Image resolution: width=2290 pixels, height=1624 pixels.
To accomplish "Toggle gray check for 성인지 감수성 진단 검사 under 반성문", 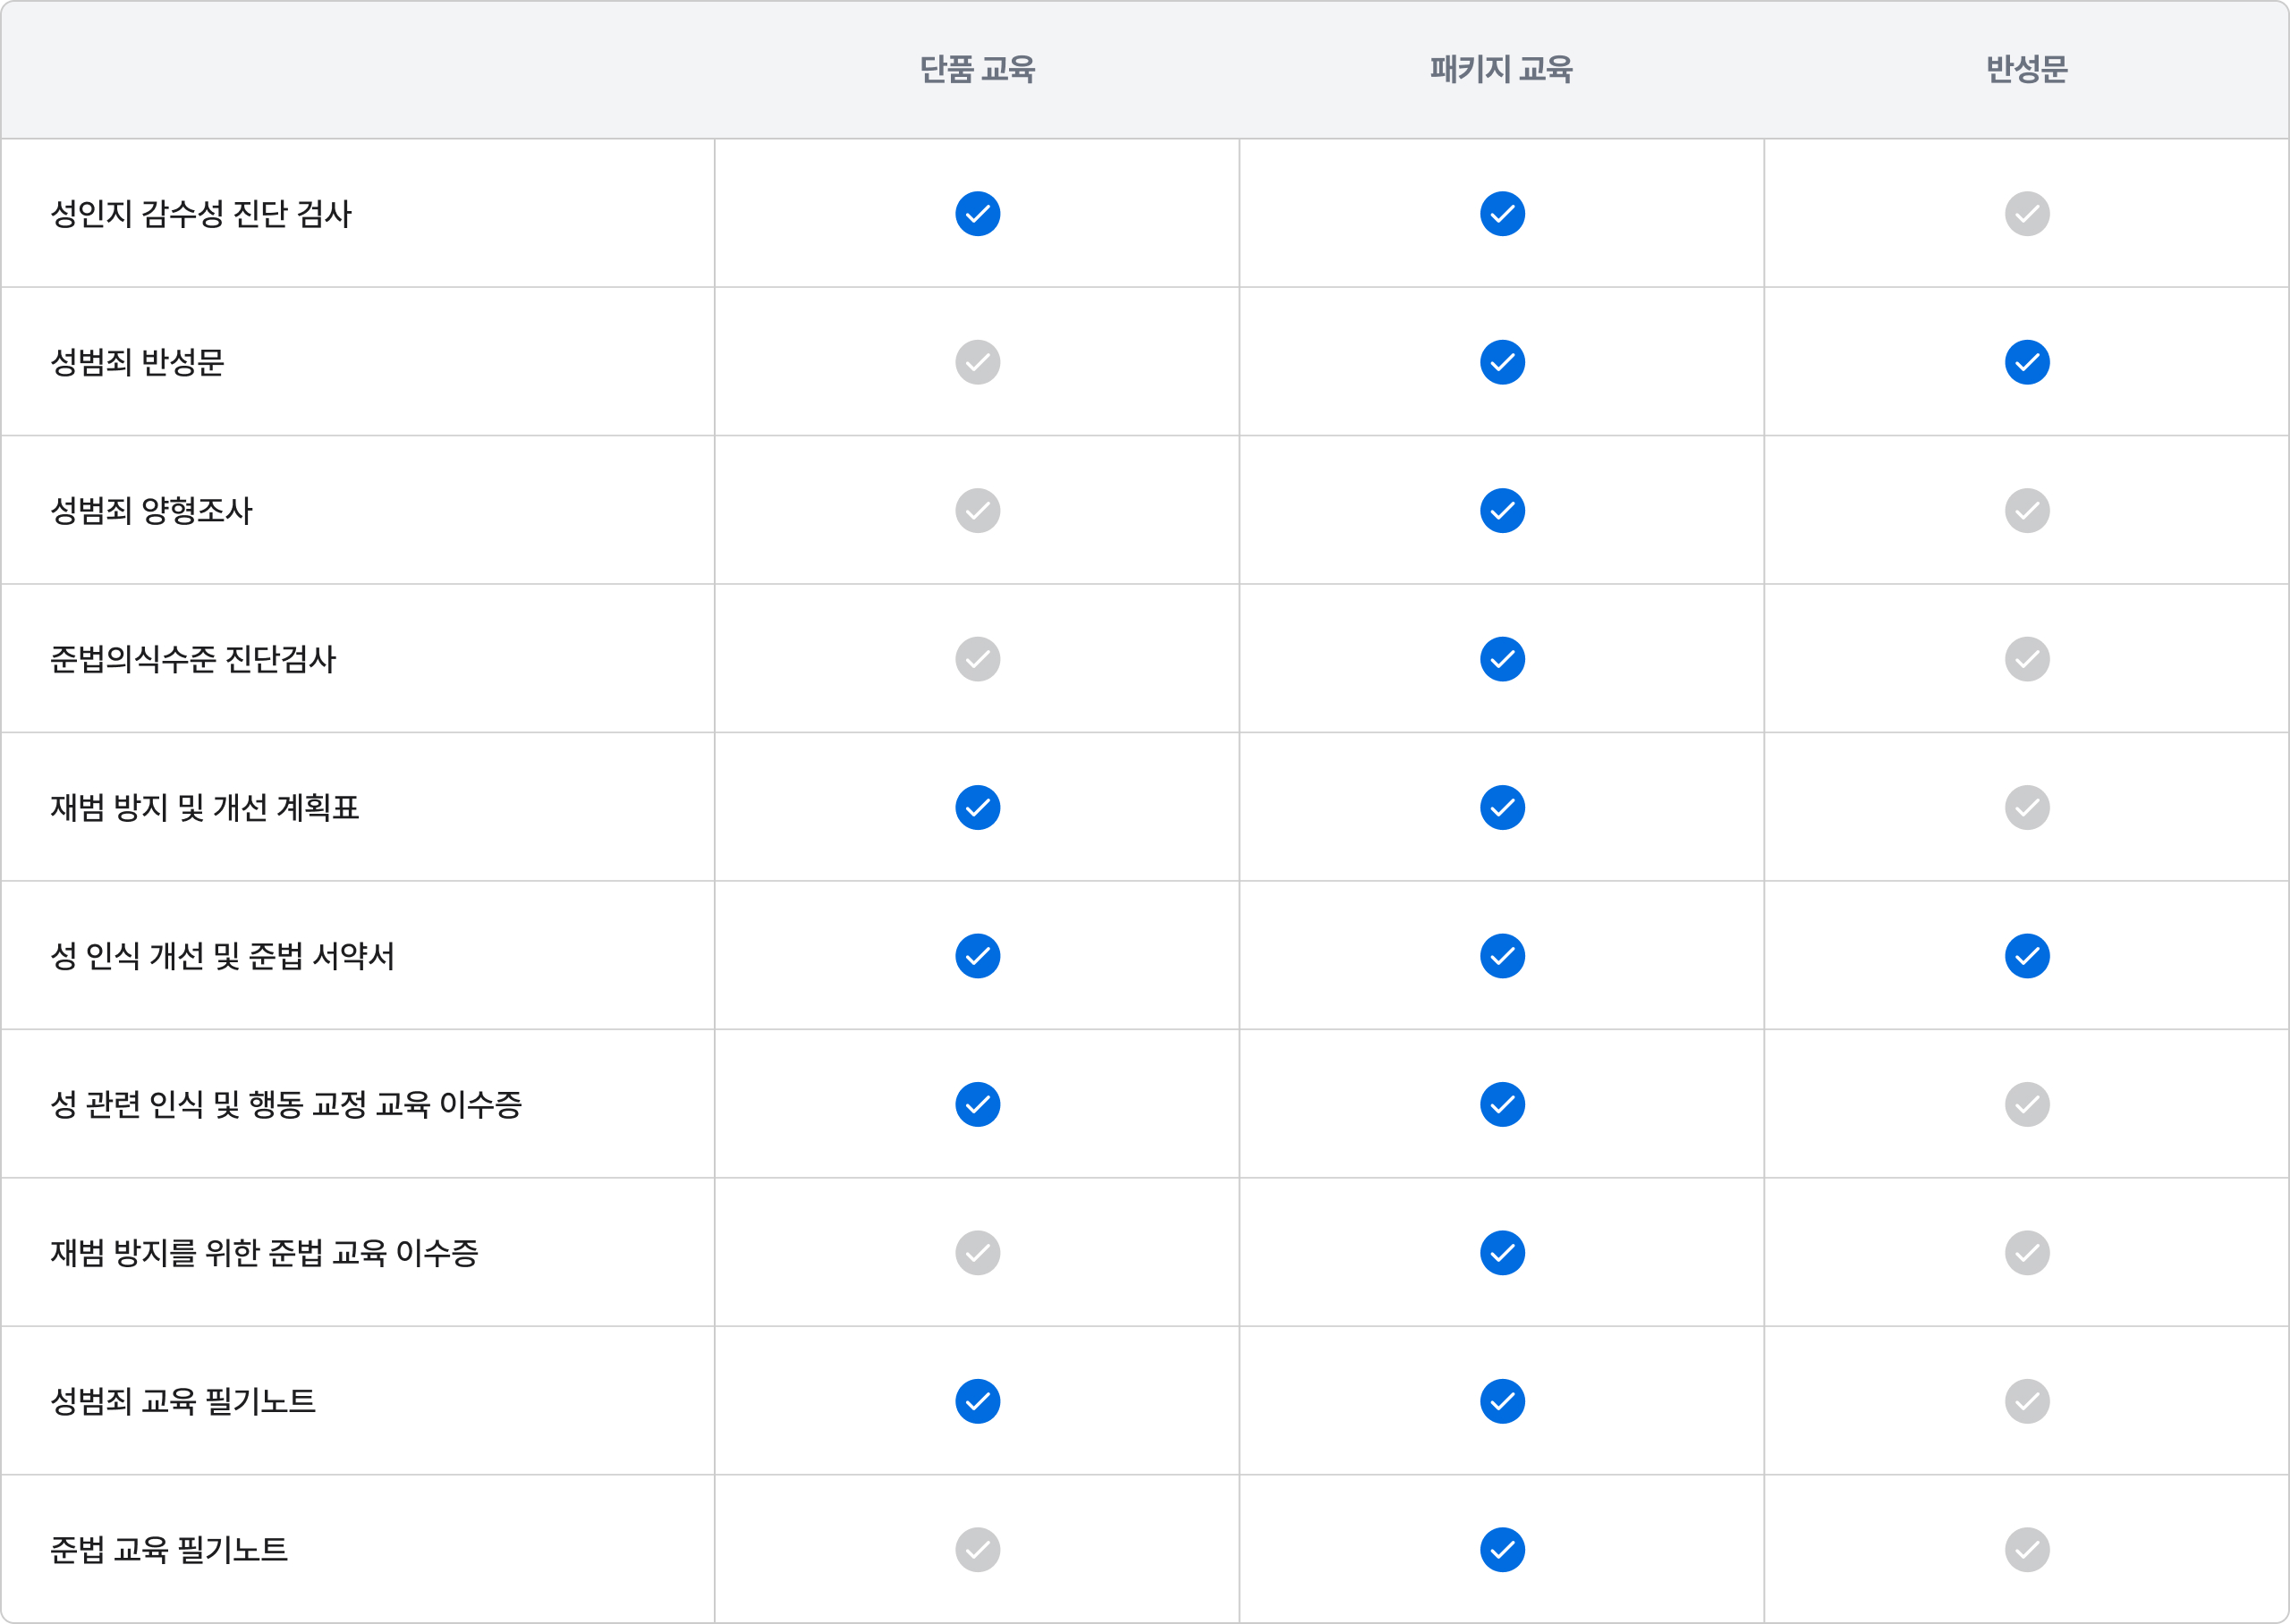I will pyautogui.click(x=2026, y=213).
